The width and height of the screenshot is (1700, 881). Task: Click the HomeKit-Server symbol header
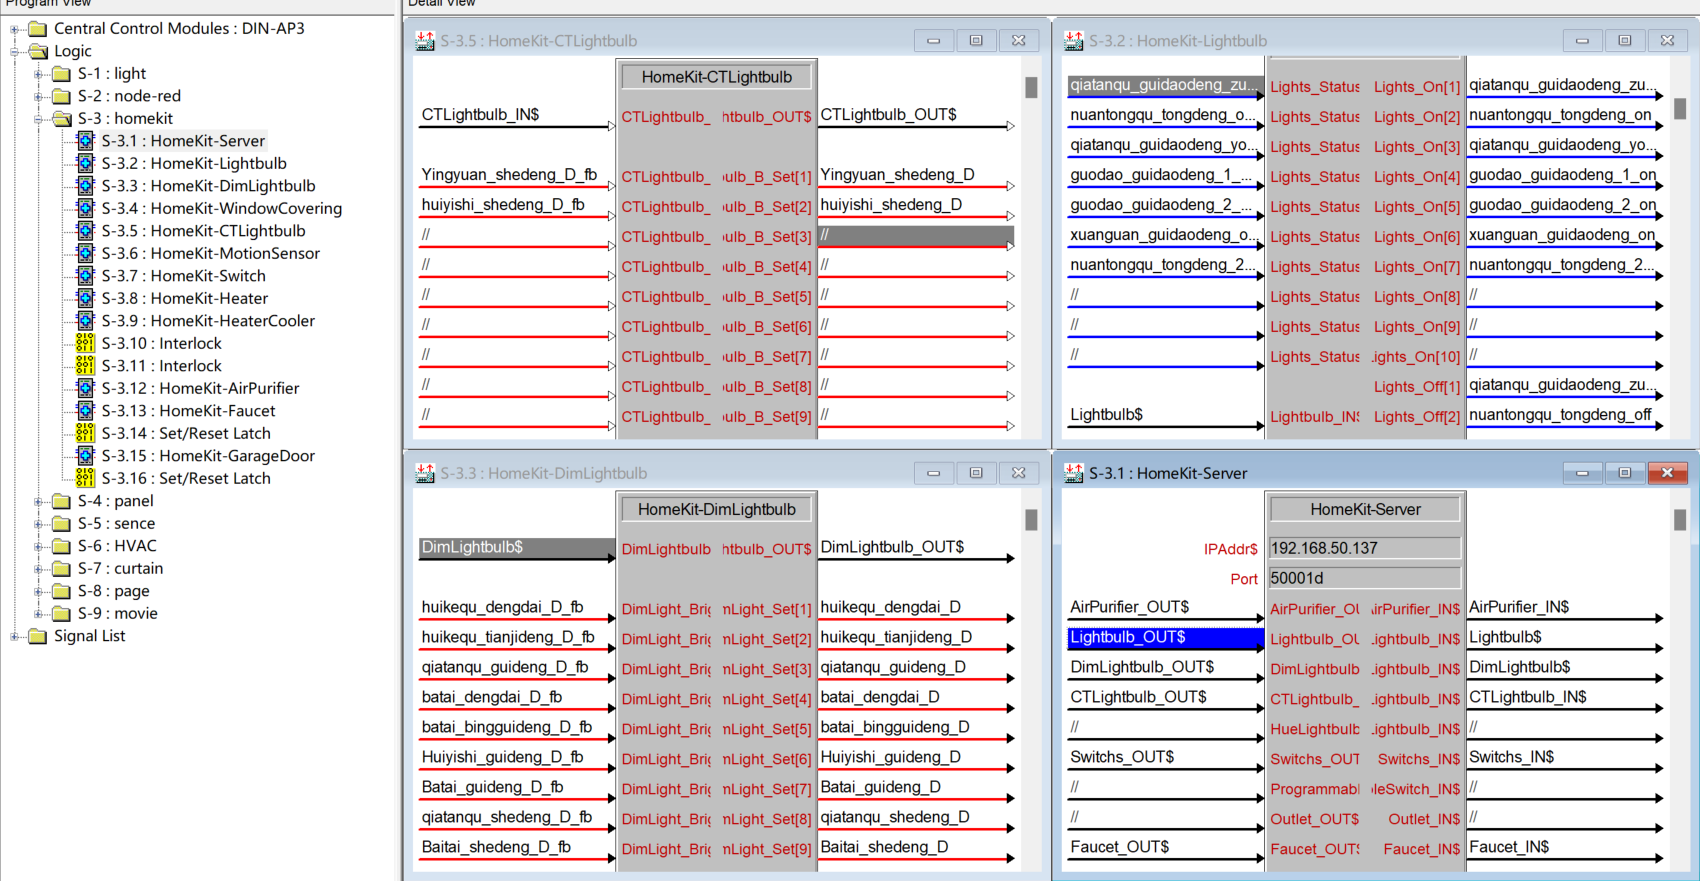tap(1365, 509)
